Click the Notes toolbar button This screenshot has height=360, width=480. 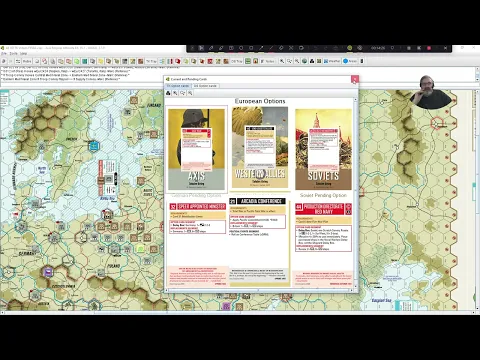268,61
